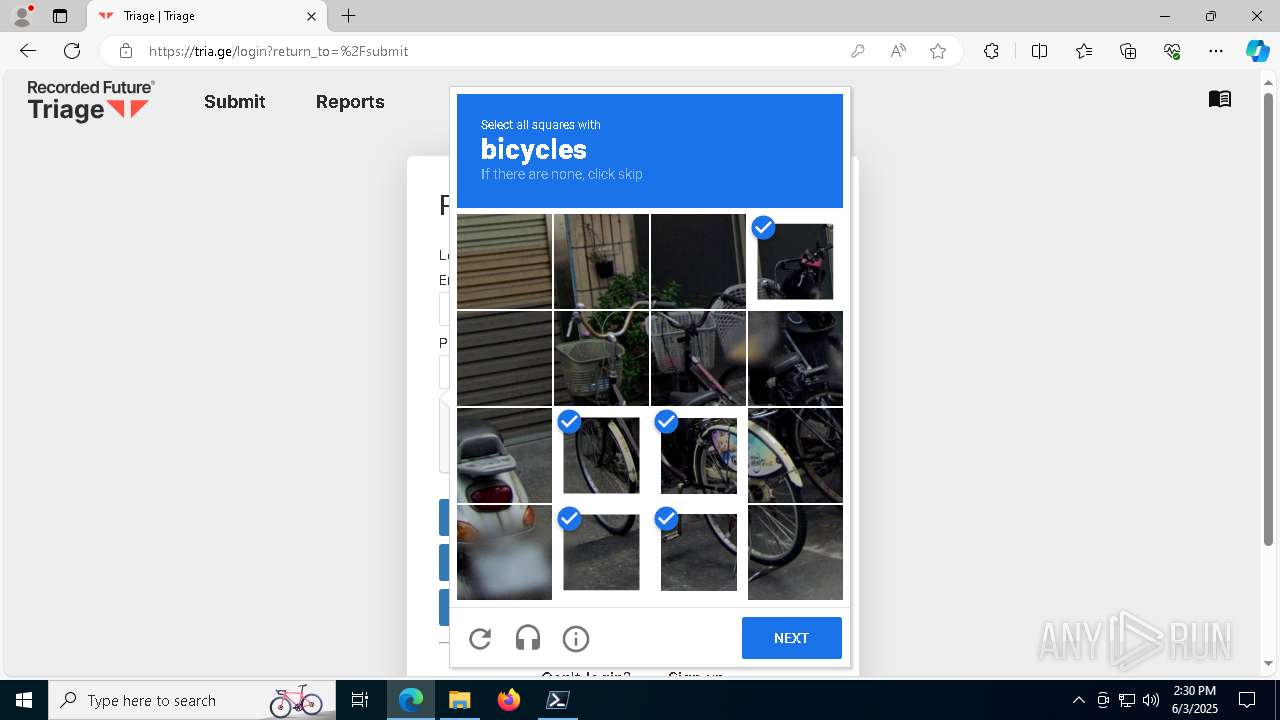Screen dimensions: 1280x720
Task: Open captcha help info icon
Action: click(576, 638)
